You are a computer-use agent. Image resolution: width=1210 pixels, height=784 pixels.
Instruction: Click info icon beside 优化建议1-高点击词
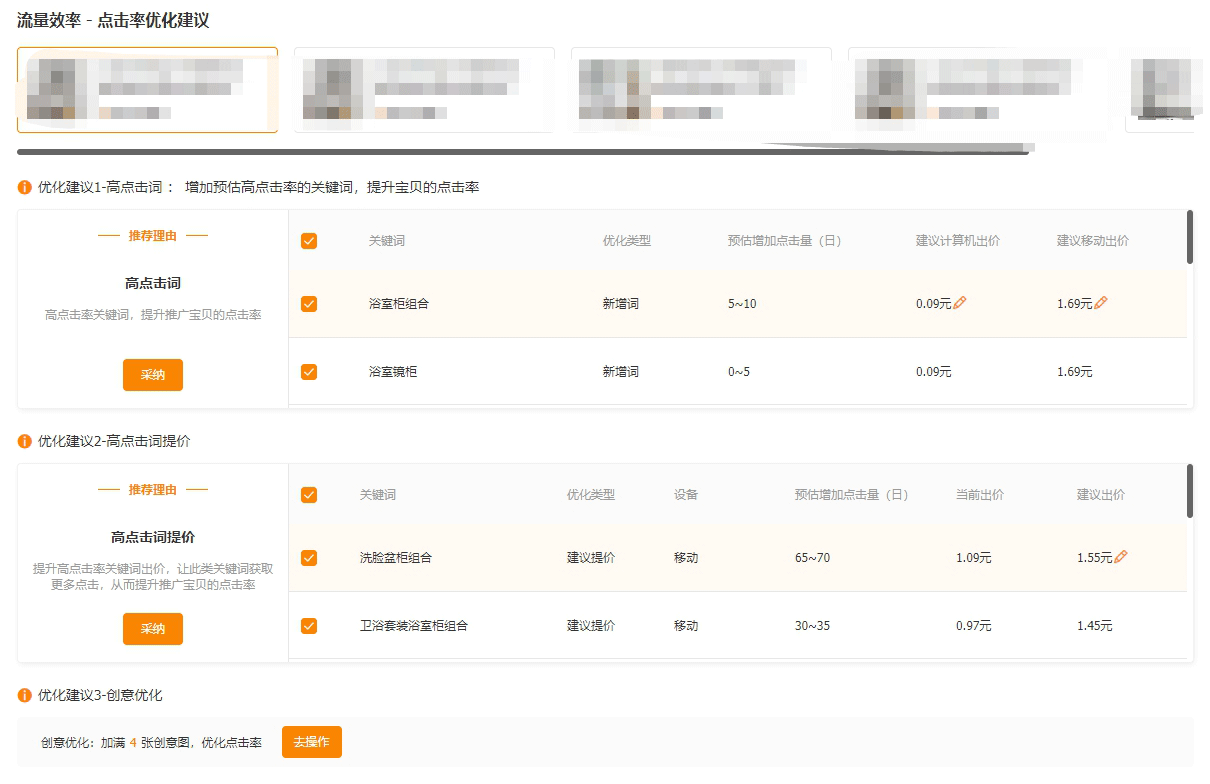(x=25, y=188)
